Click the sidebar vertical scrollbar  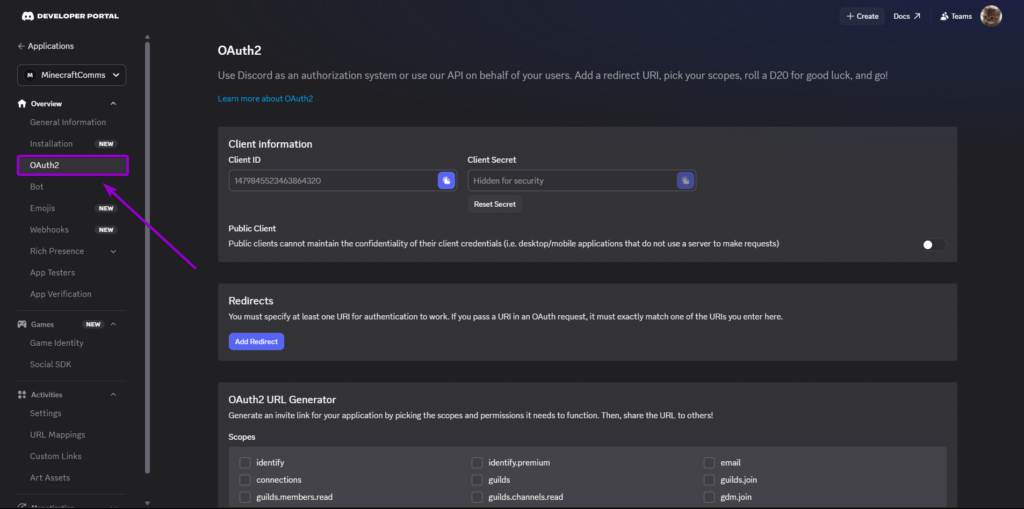pyautogui.click(x=148, y=257)
